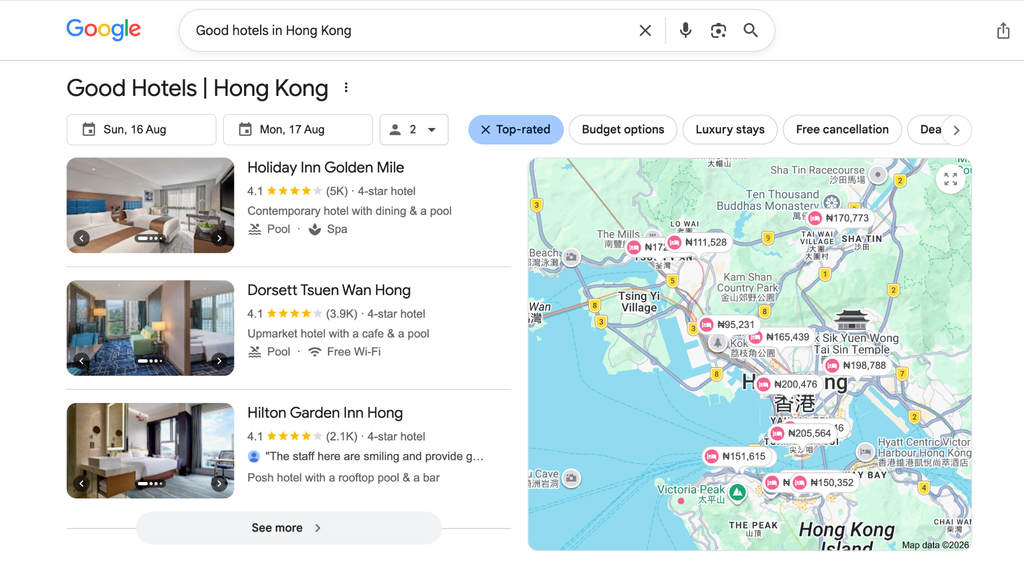
Task: Select the ₦198,788 hotel map pin
Action: (856, 366)
